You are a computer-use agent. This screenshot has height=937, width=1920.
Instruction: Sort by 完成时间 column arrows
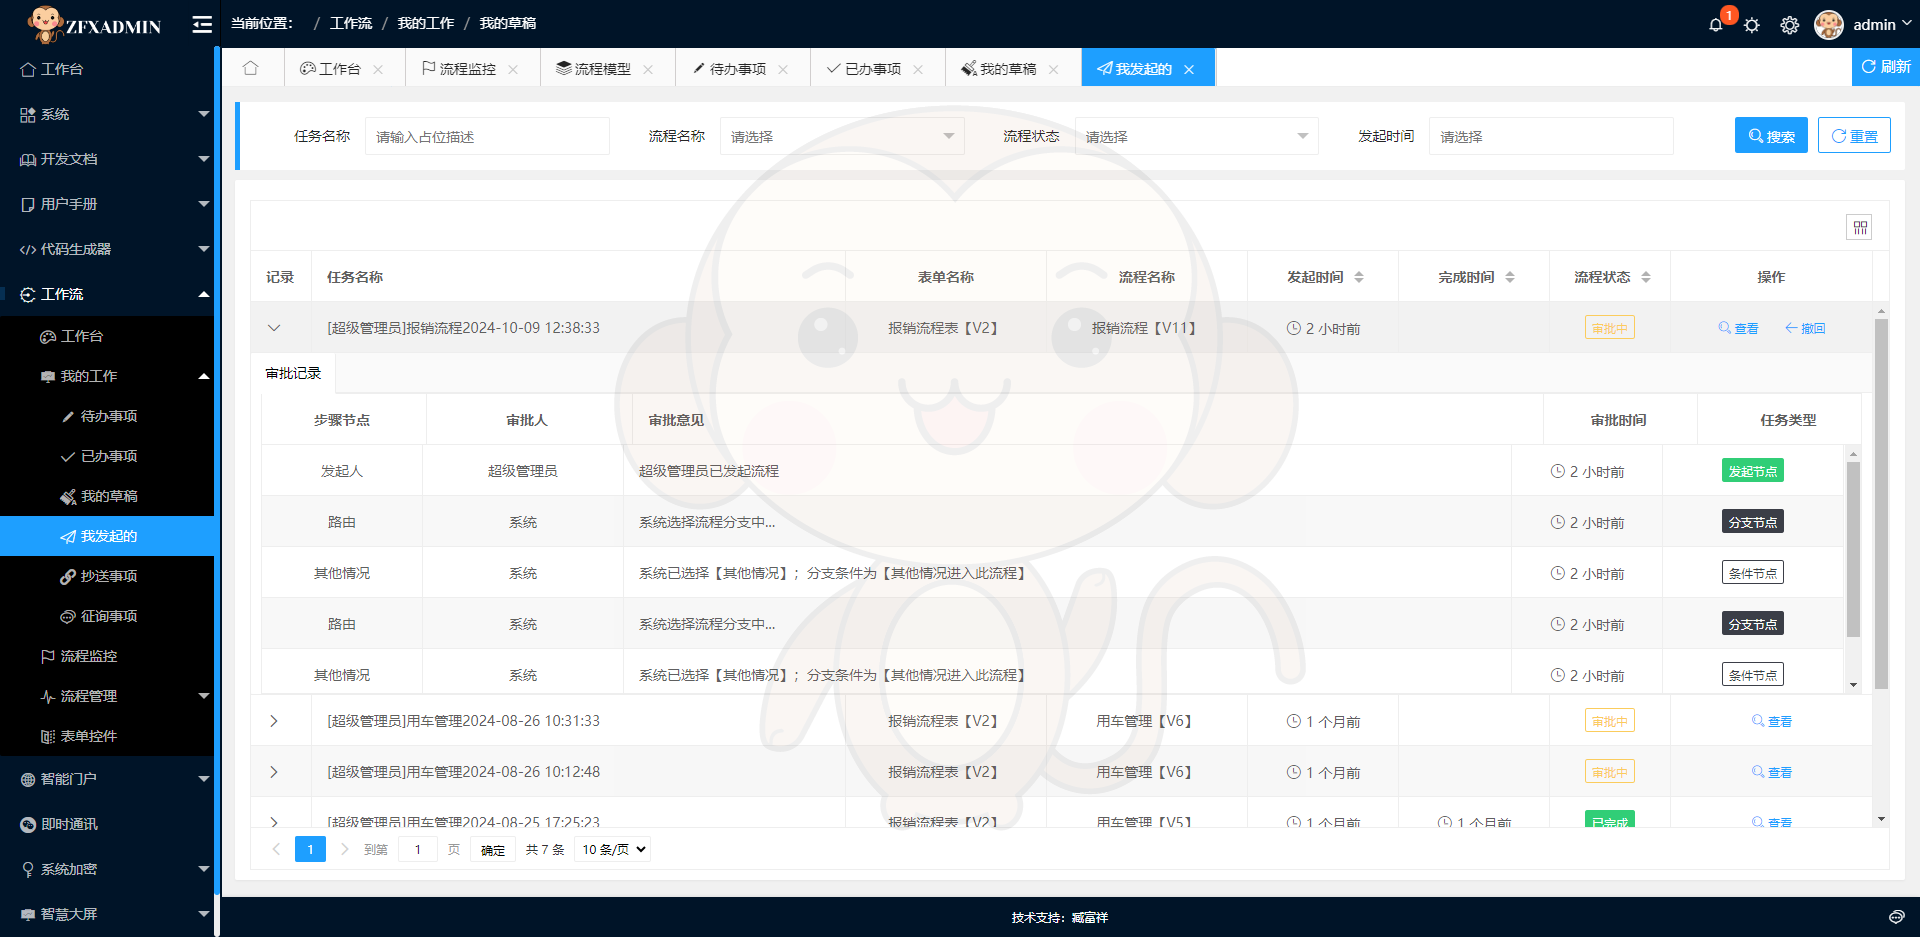tap(1510, 277)
